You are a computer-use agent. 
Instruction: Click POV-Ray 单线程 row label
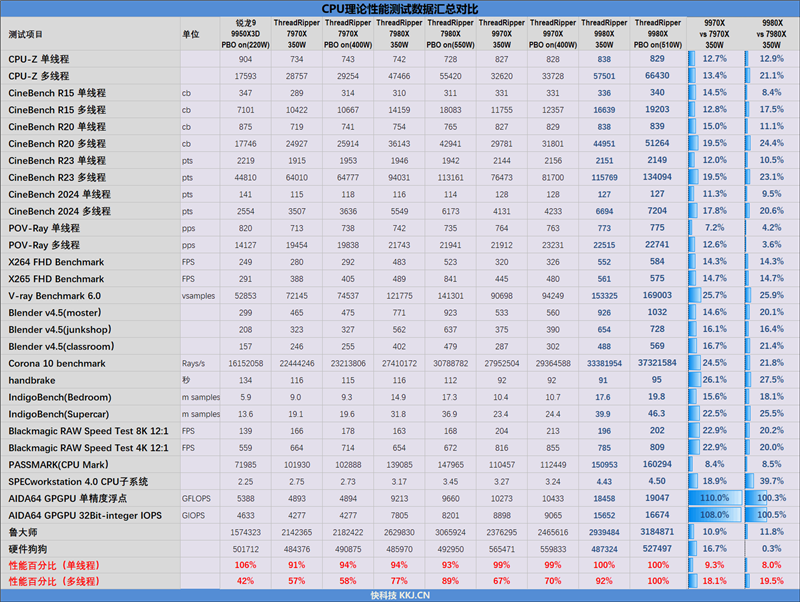point(44,228)
